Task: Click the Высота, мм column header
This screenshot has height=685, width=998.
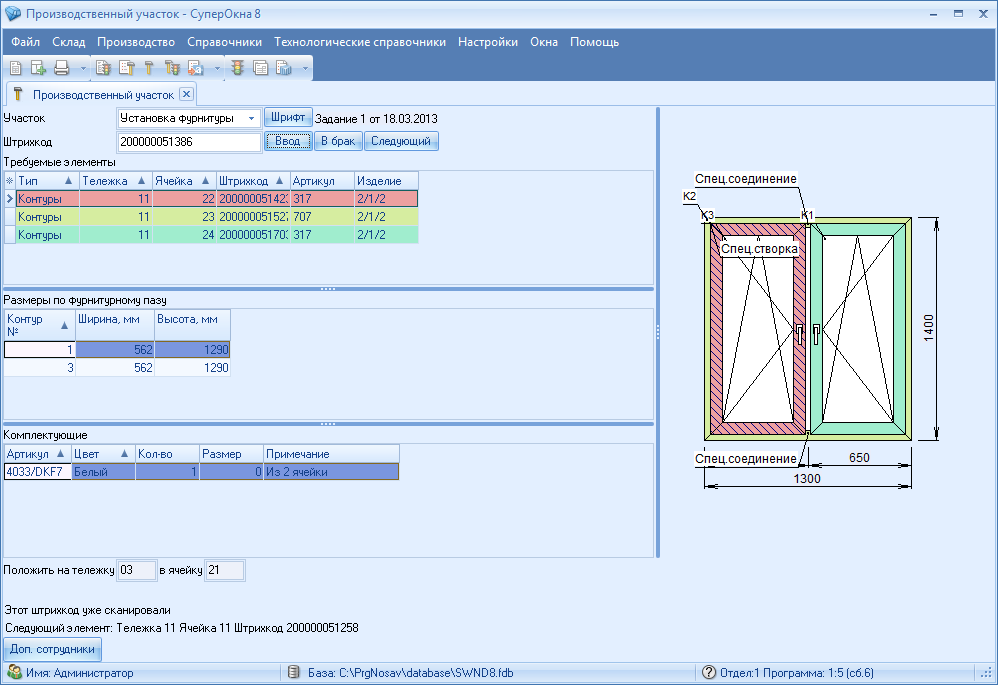Action: [x=192, y=325]
